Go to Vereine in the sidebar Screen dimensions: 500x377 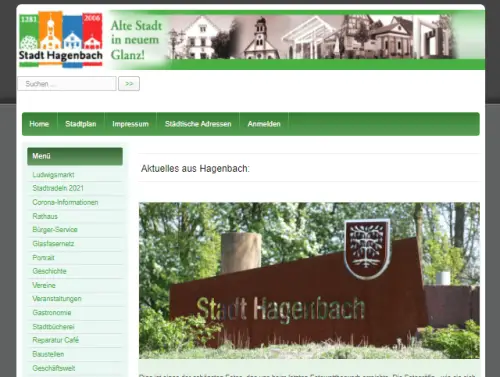pyautogui.click(x=44, y=285)
